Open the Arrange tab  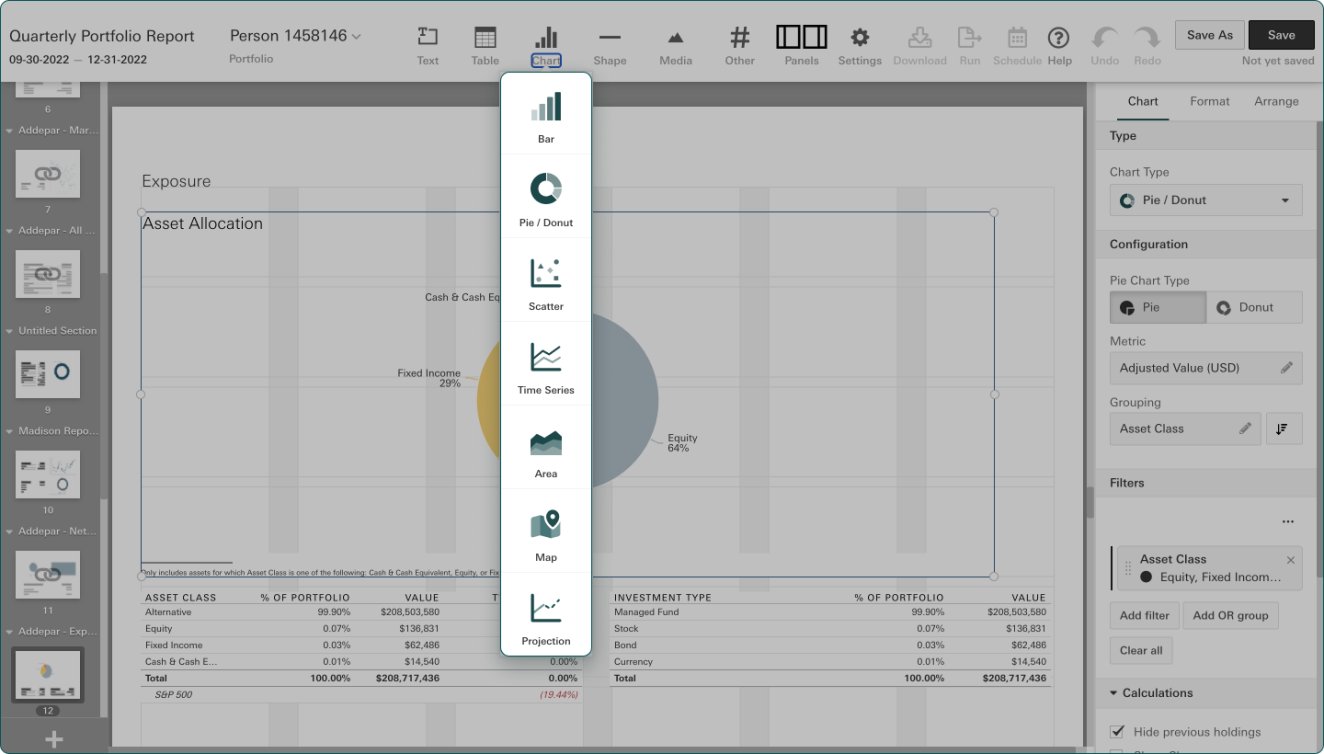click(x=1276, y=101)
